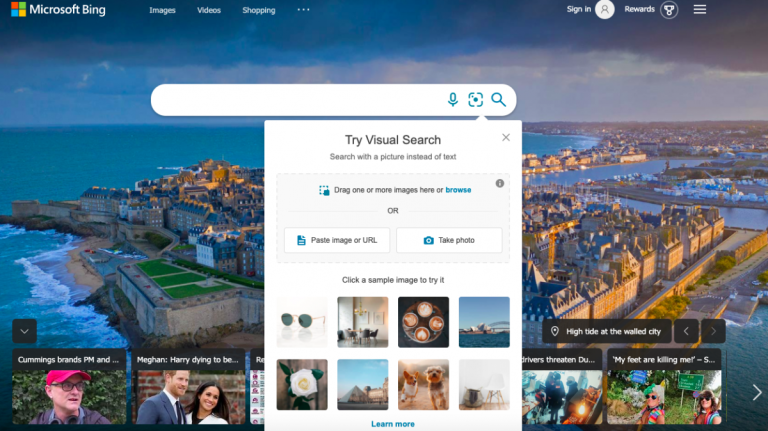The height and width of the screenshot is (431, 768).
Task: Select the sunglasses sample image
Action: tap(302, 322)
